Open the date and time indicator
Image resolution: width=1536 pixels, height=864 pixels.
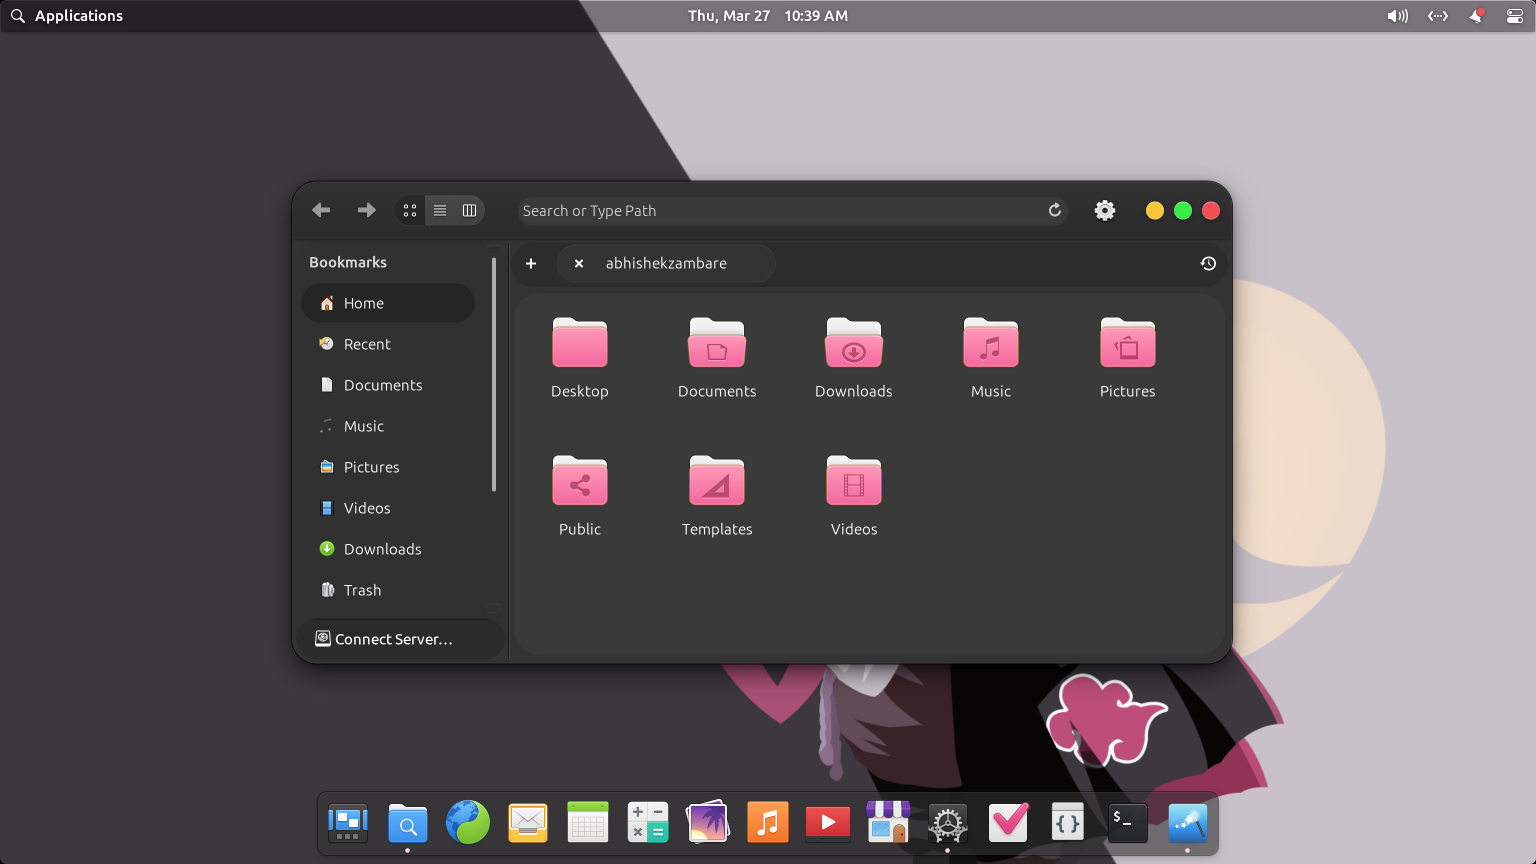[x=768, y=16]
